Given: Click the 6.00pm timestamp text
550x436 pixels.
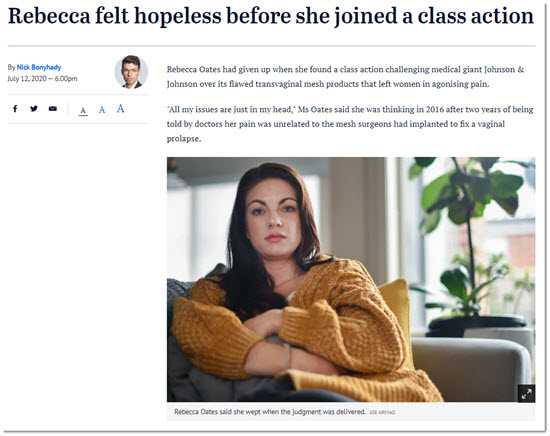Looking at the screenshot, I should [66, 79].
